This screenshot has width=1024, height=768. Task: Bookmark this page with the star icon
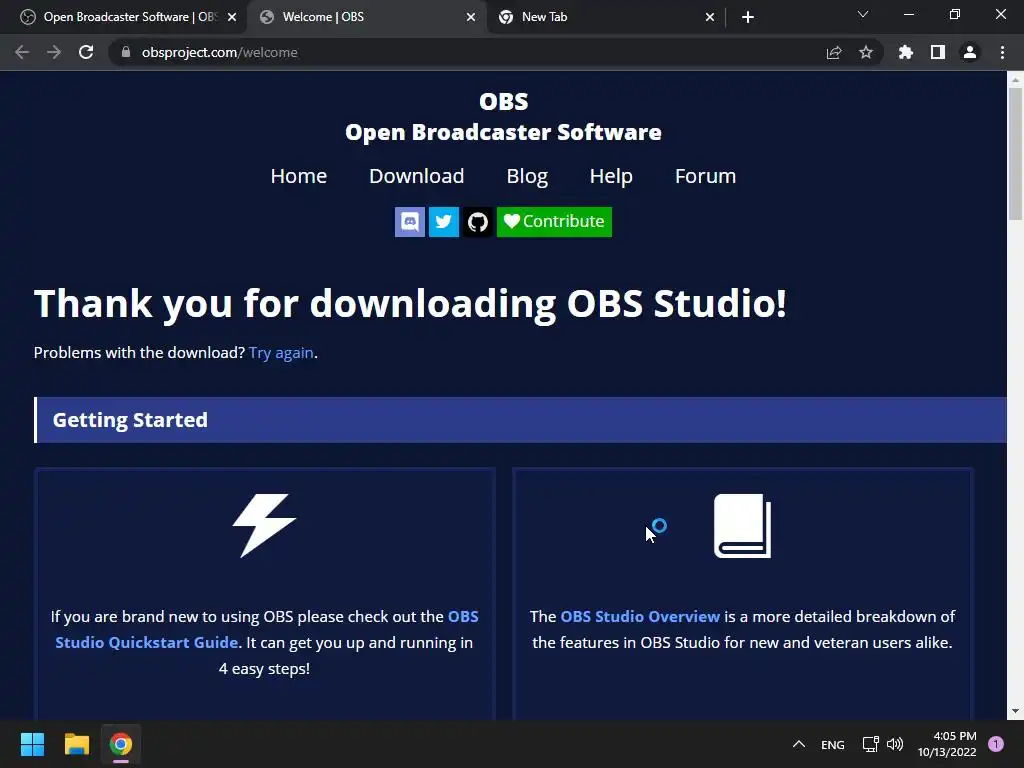pos(866,52)
